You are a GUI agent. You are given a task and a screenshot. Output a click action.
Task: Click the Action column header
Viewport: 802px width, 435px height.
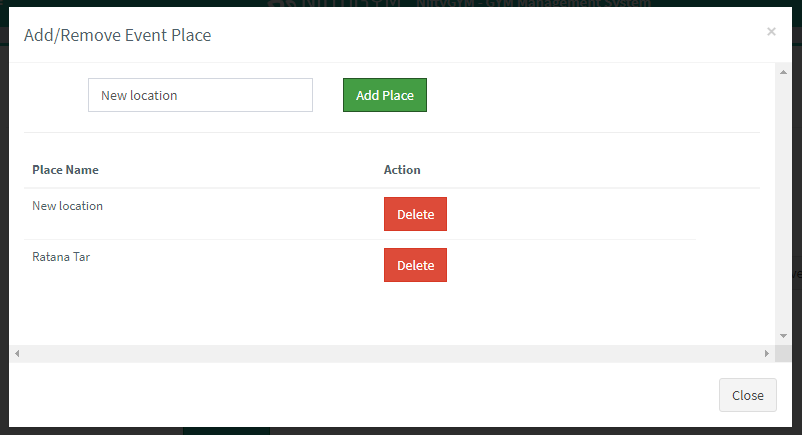(402, 170)
